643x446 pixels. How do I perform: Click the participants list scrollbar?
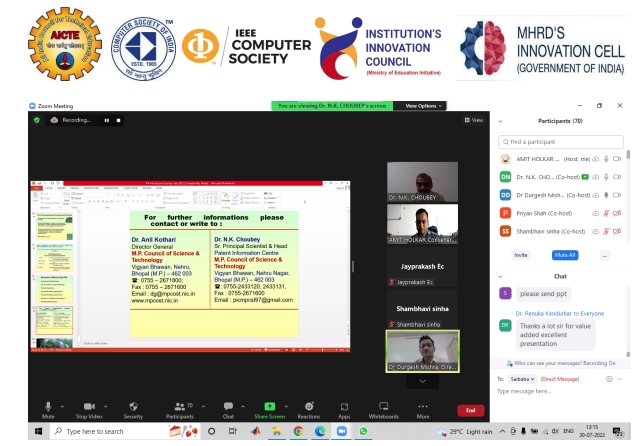pyautogui.click(x=628, y=156)
